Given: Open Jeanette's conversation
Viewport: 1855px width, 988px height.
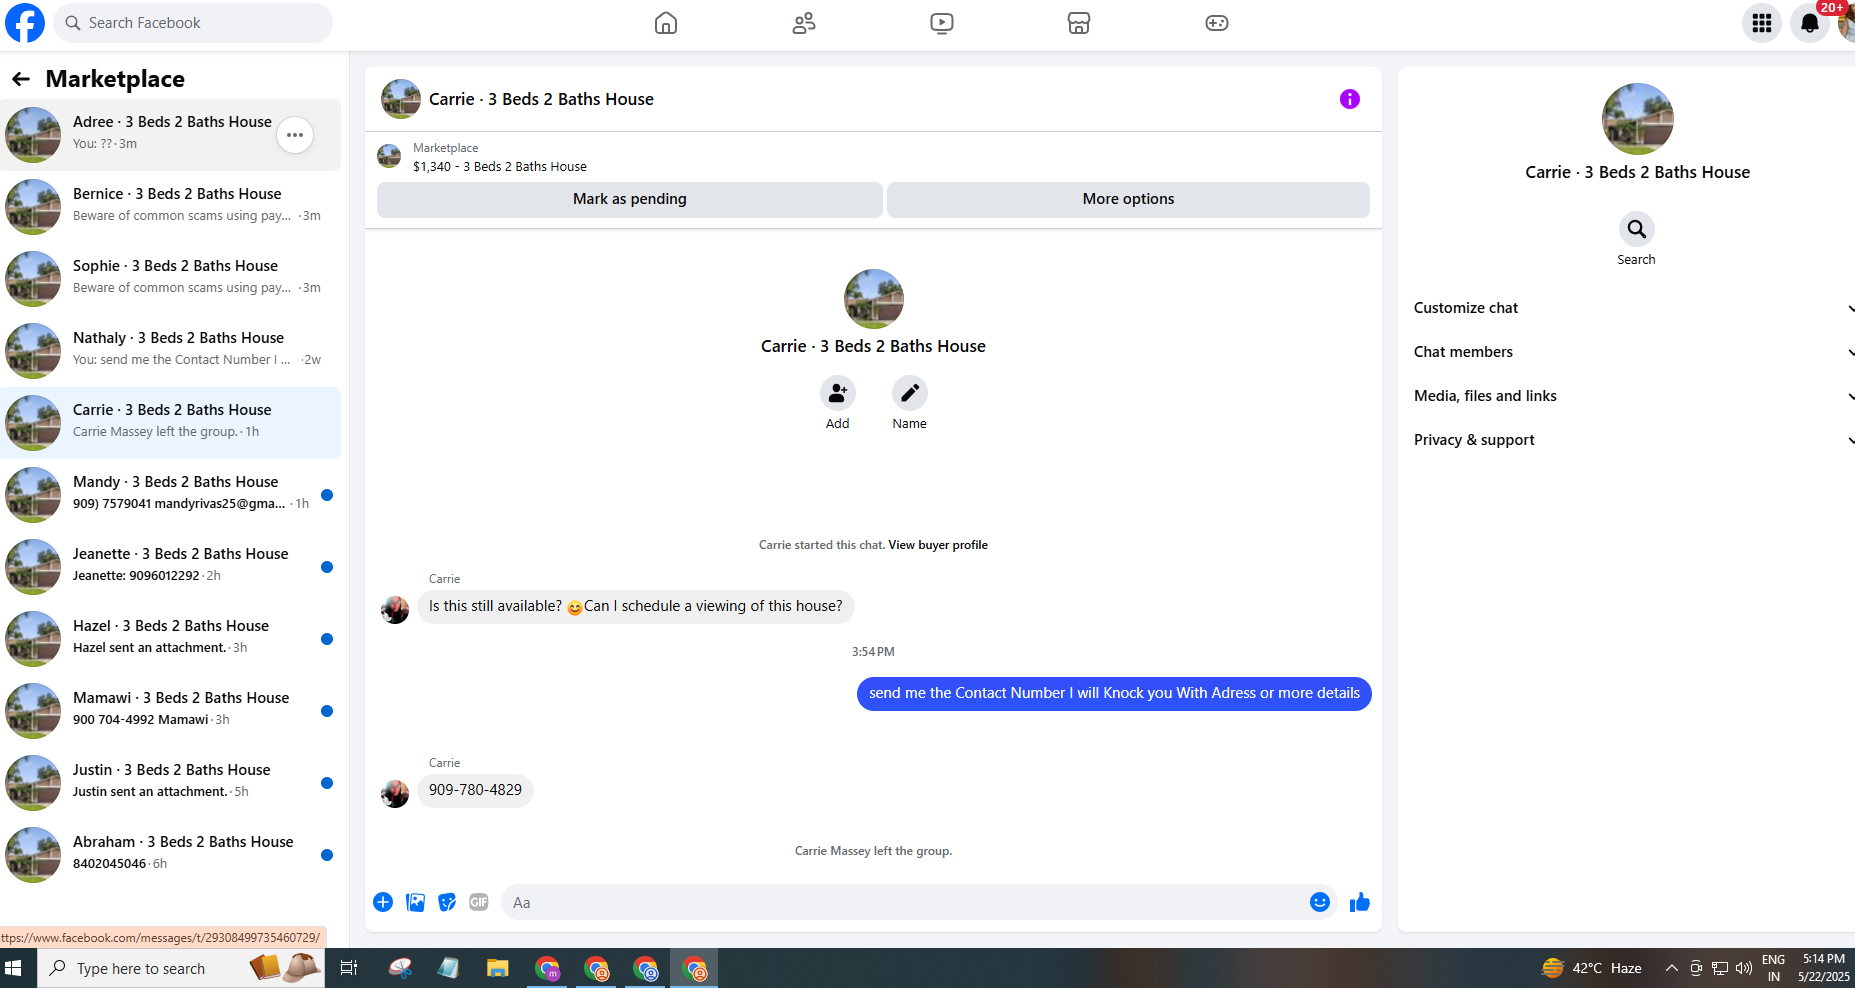Looking at the screenshot, I should [171, 567].
